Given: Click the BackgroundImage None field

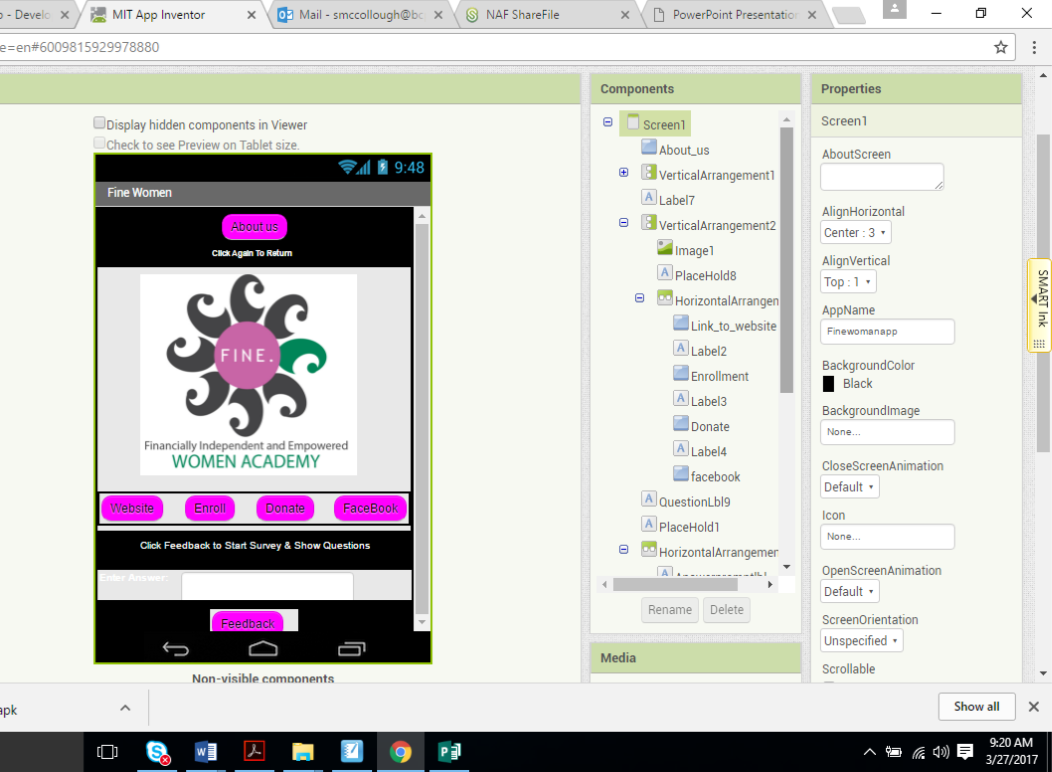Looking at the screenshot, I should [887, 432].
